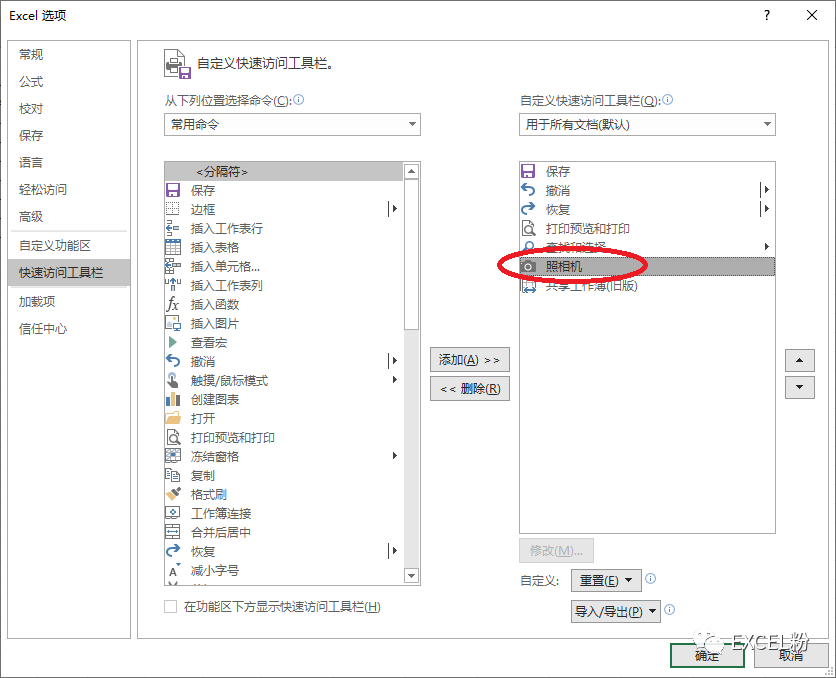This screenshot has width=836, height=678.
Task: Open the 用于所有文档 toolbar scope dropdown
Action: pyautogui.click(x=647, y=125)
